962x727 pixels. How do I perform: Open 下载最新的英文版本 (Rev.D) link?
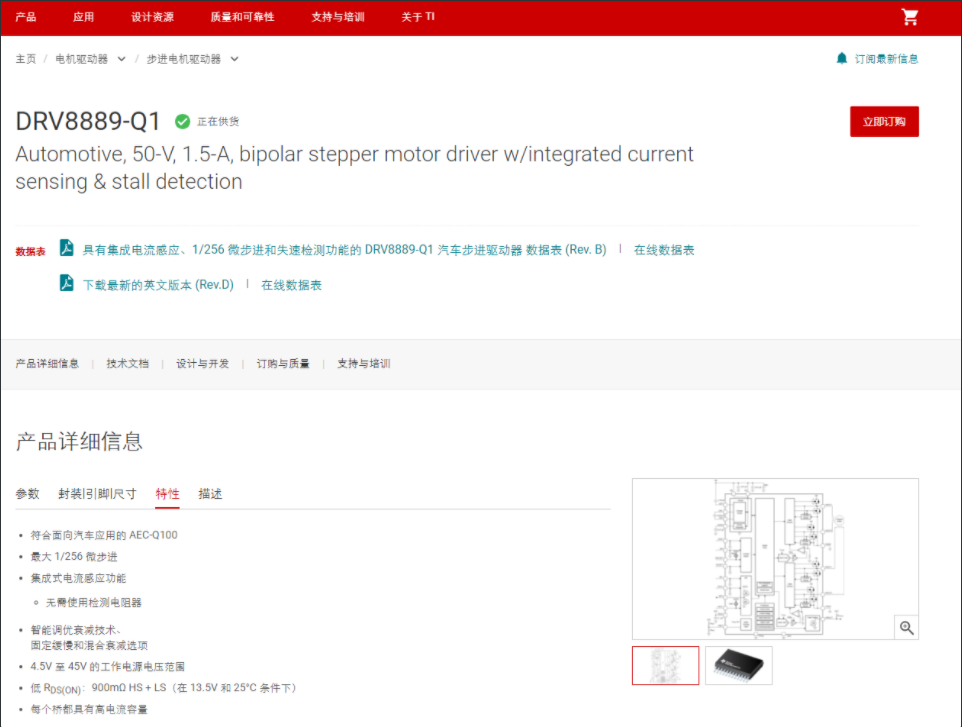coord(158,285)
